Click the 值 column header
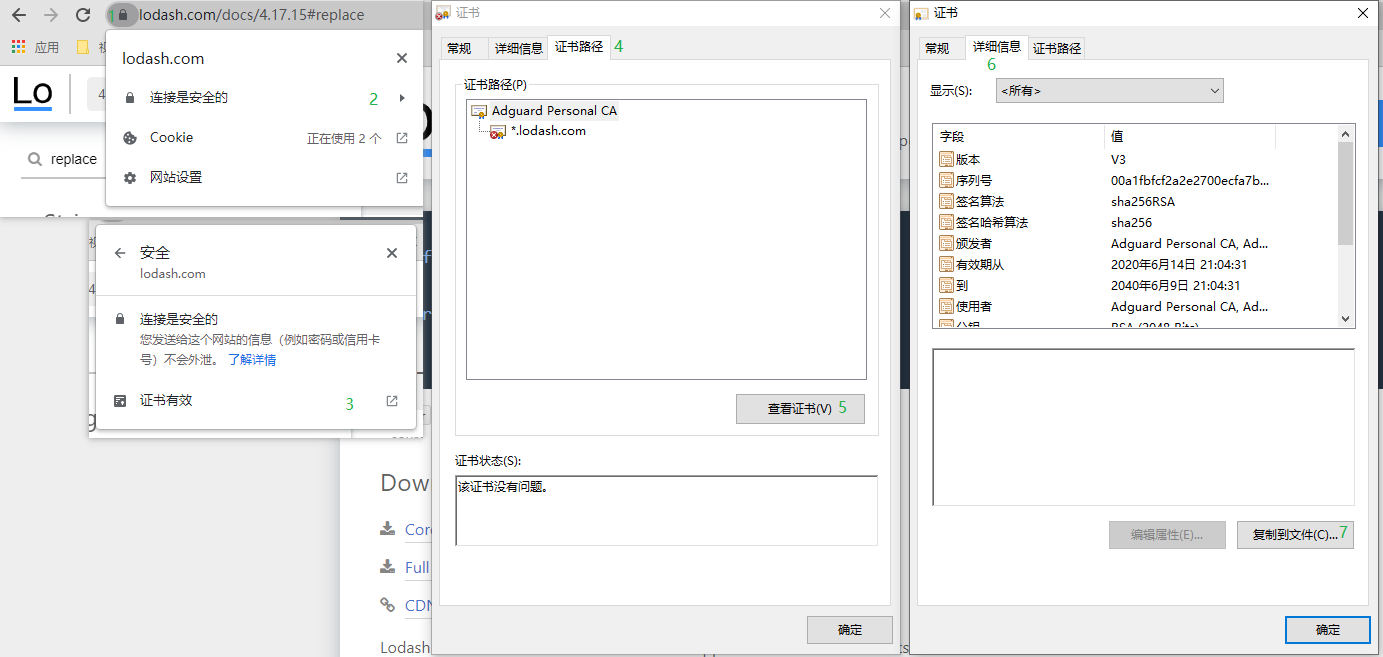The image size is (1383, 657). tap(1189, 136)
